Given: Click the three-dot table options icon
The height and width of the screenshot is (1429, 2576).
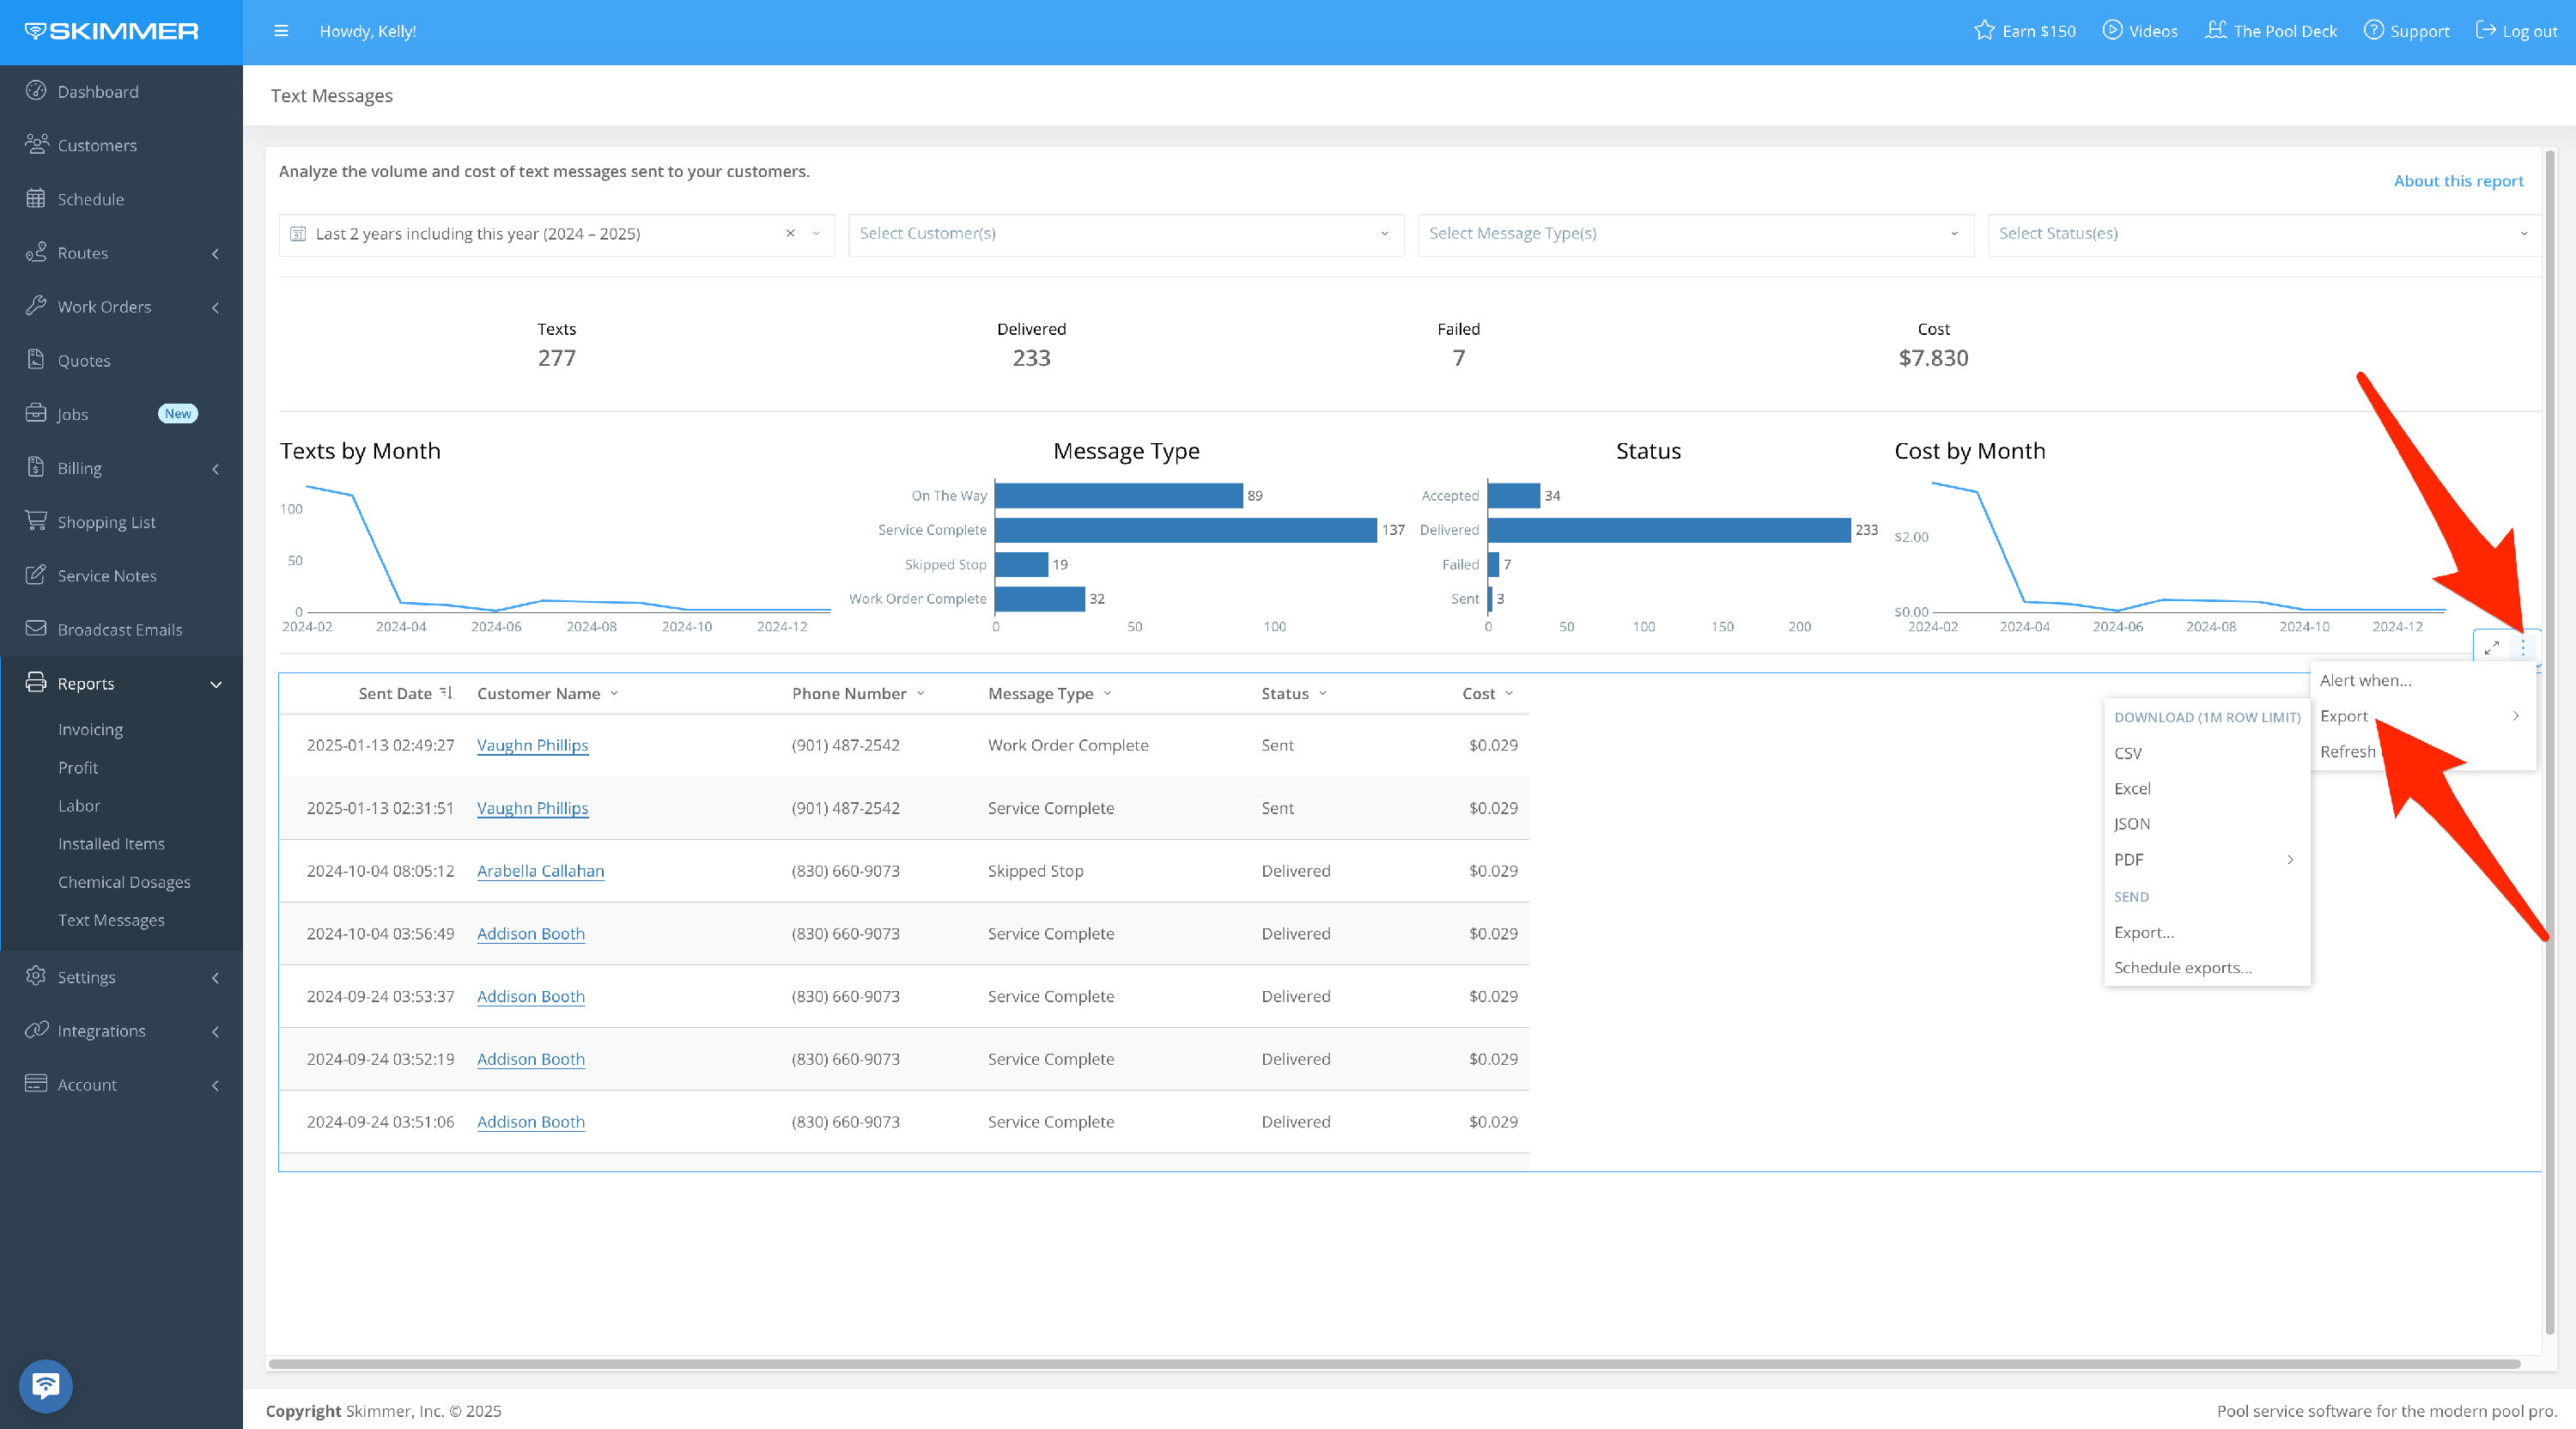Looking at the screenshot, I should 2523,648.
